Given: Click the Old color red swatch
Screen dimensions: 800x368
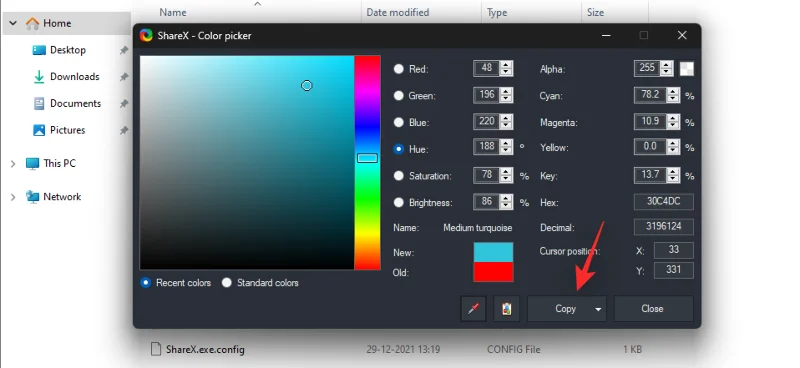Looking at the screenshot, I should [x=493, y=272].
